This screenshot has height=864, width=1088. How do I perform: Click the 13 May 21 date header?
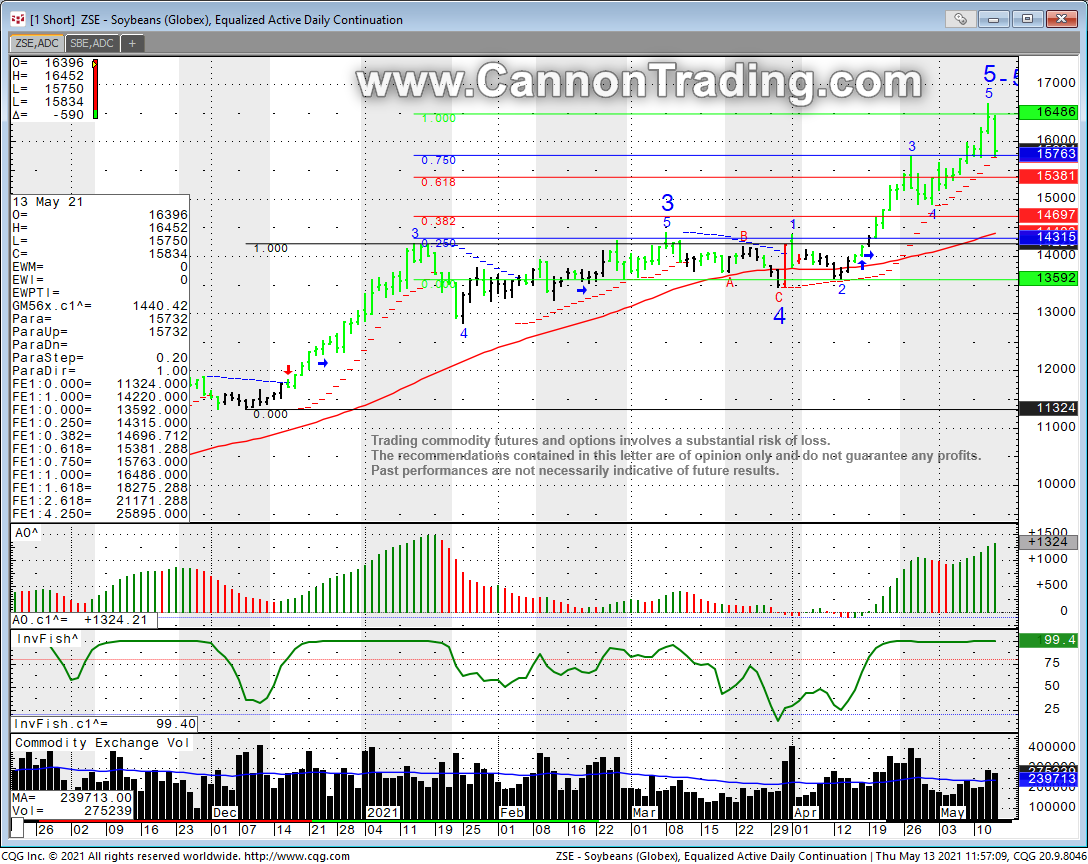click(x=48, y=202)
